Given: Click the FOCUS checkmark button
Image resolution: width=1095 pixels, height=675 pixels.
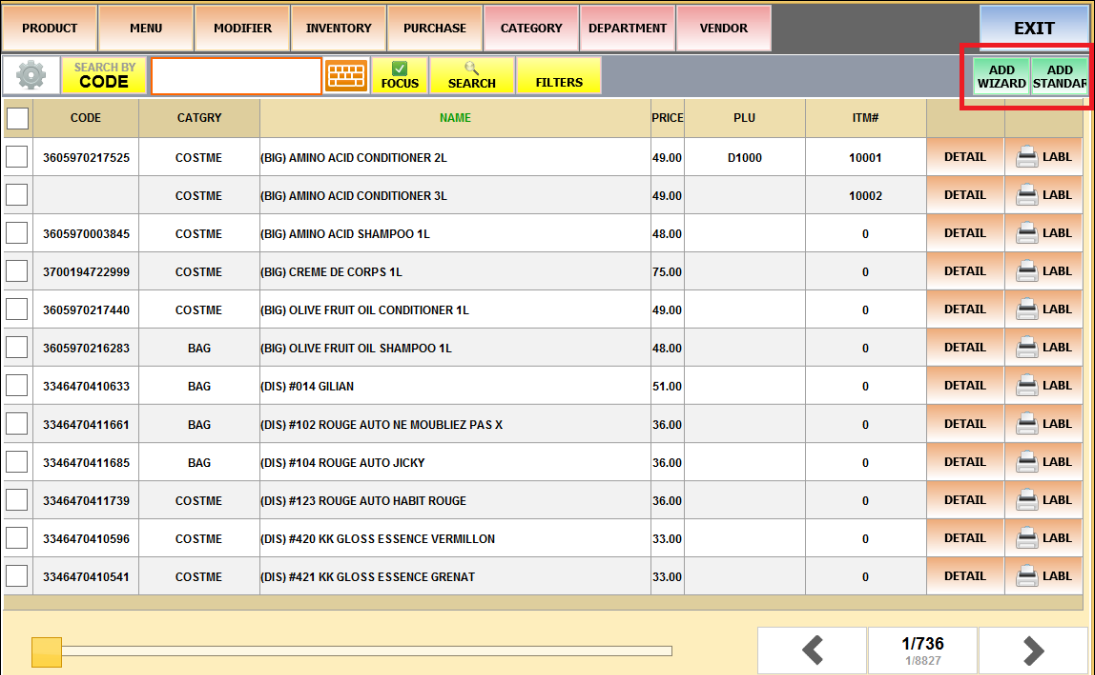Looking at the screenshot, I should coord(400,76).
